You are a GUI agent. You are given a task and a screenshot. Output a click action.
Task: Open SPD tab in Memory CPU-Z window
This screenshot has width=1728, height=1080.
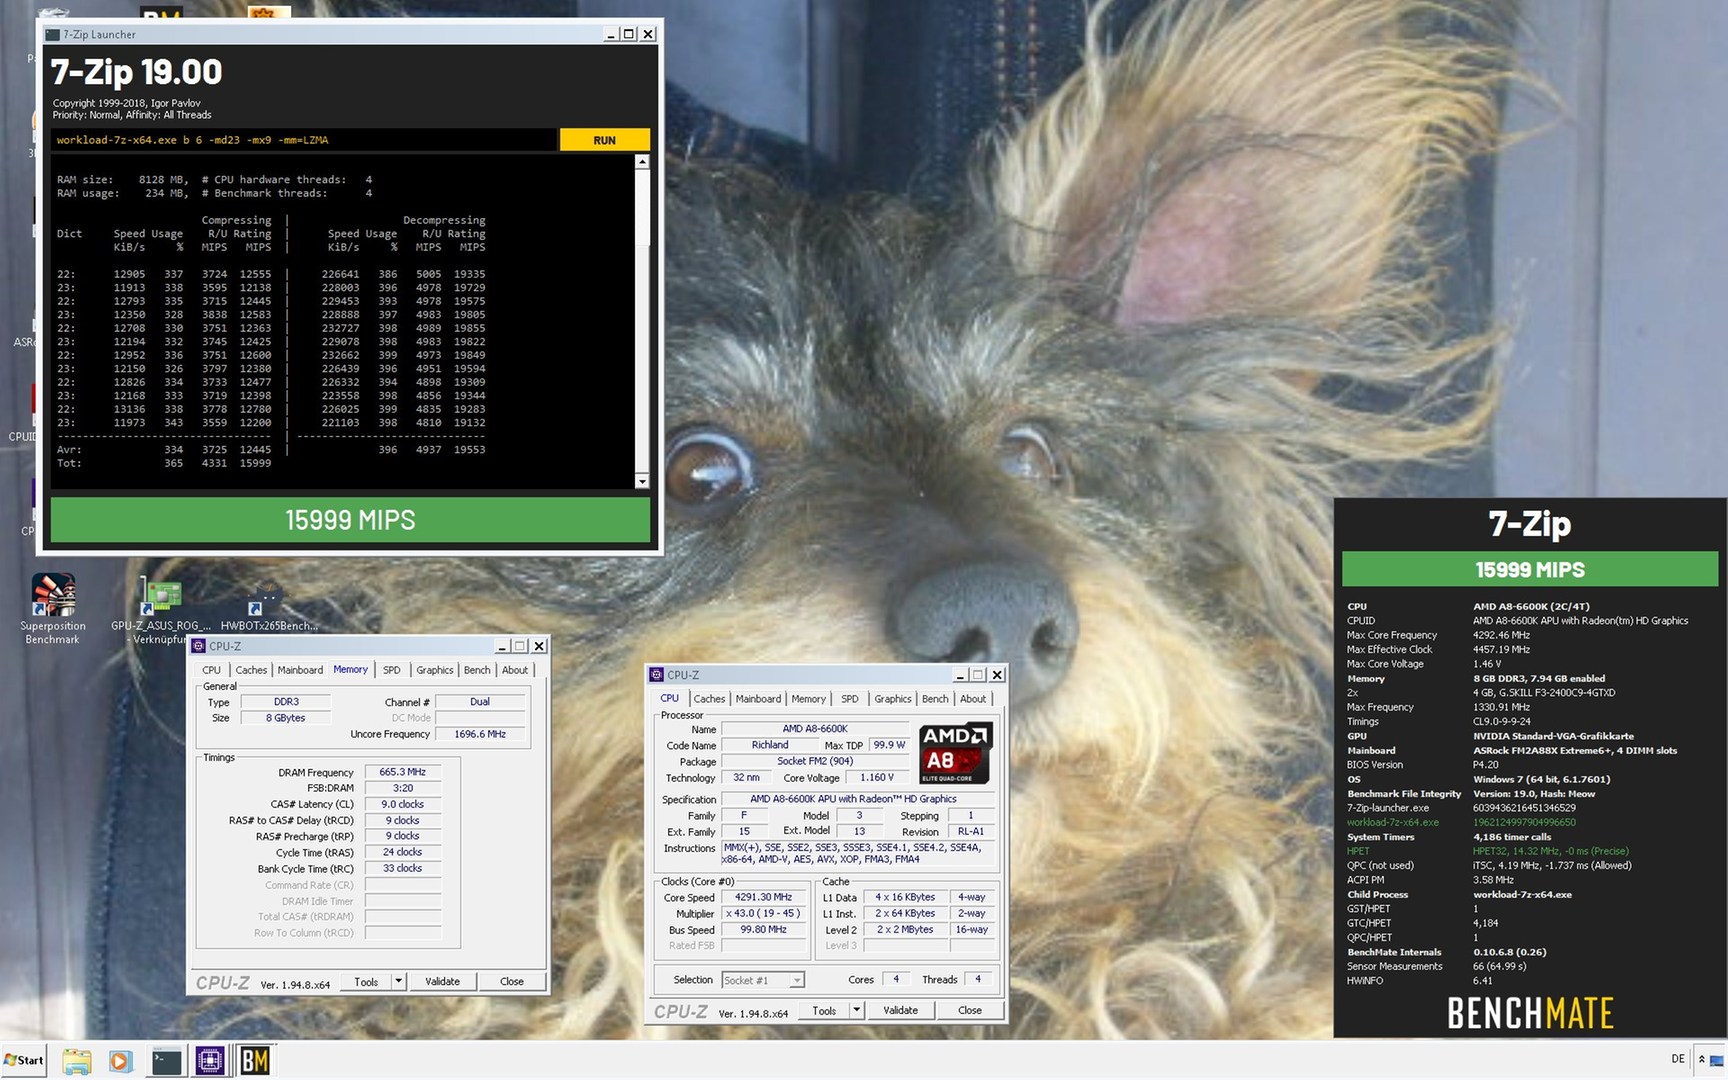click(x=392, y=670)
